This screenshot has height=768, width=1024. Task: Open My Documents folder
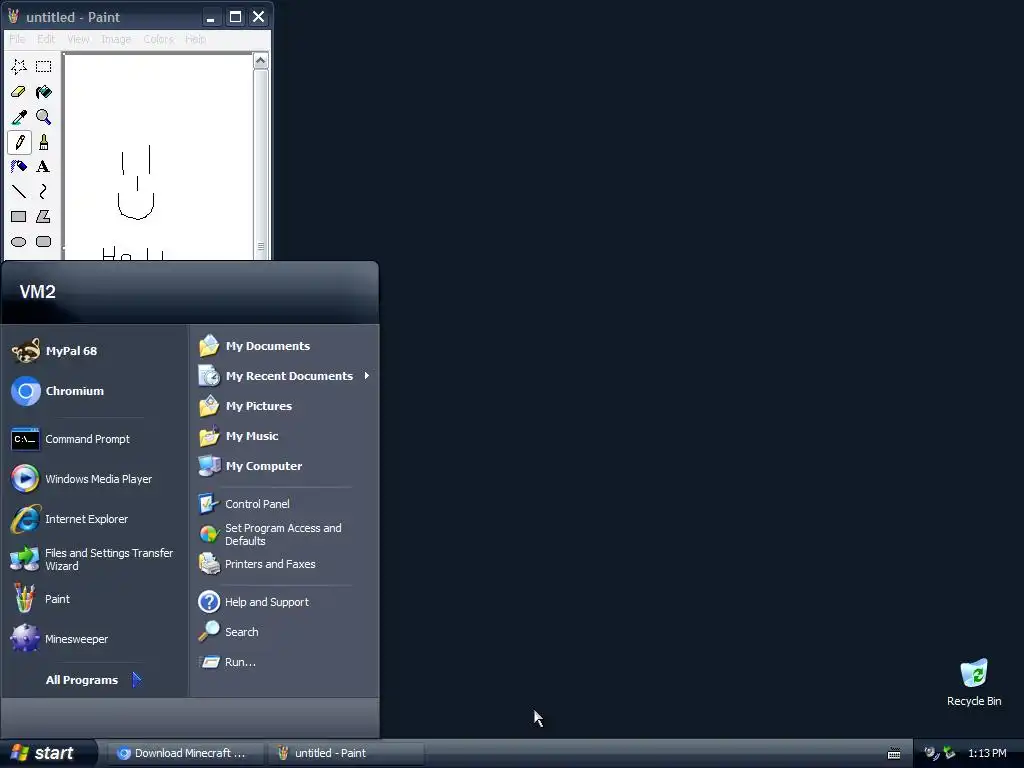point(285,345)
